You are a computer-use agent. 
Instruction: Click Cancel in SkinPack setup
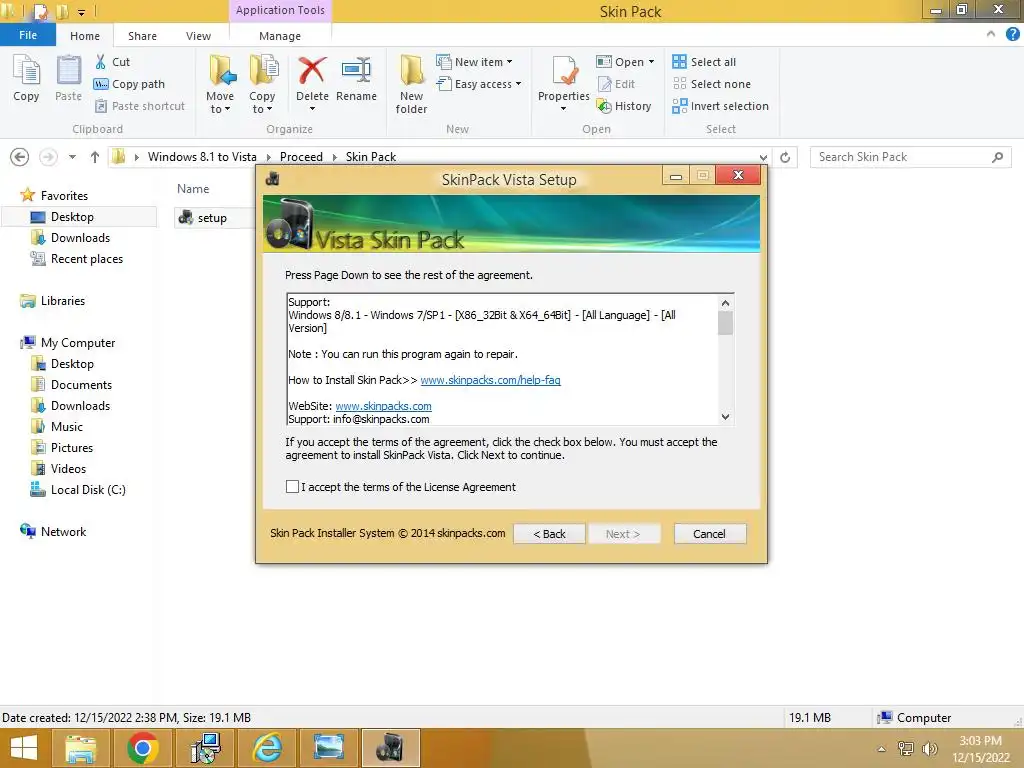(x=709, y=534)
